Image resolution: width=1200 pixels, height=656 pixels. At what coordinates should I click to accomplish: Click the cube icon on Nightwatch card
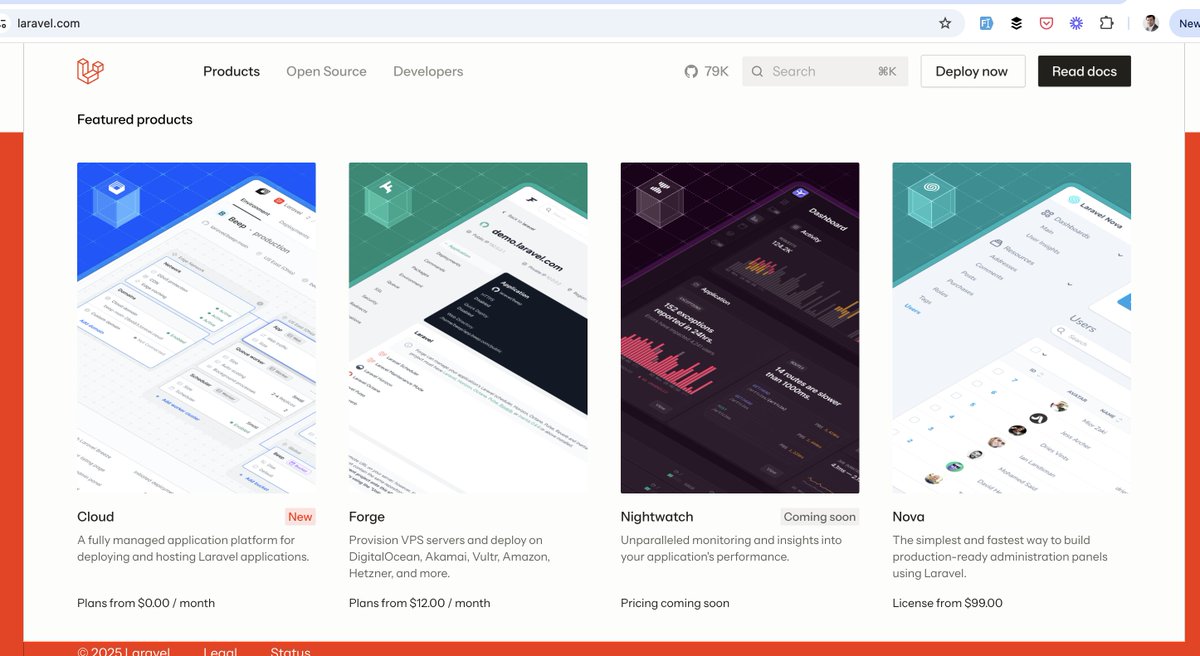661,200
